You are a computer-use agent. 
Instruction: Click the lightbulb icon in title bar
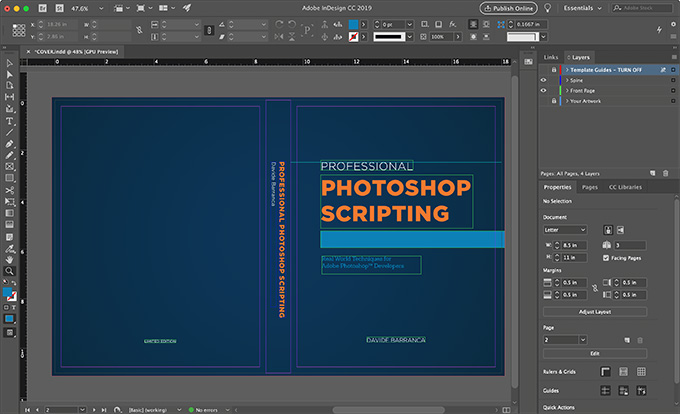pyautogui.click(x=548, y=8)
